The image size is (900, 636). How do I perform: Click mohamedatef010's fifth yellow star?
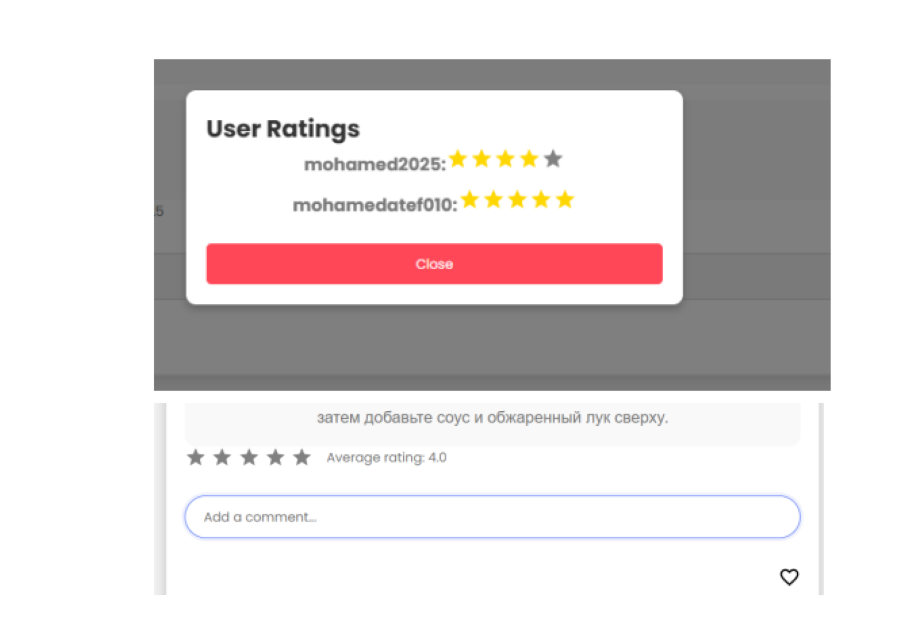(565, 200)
